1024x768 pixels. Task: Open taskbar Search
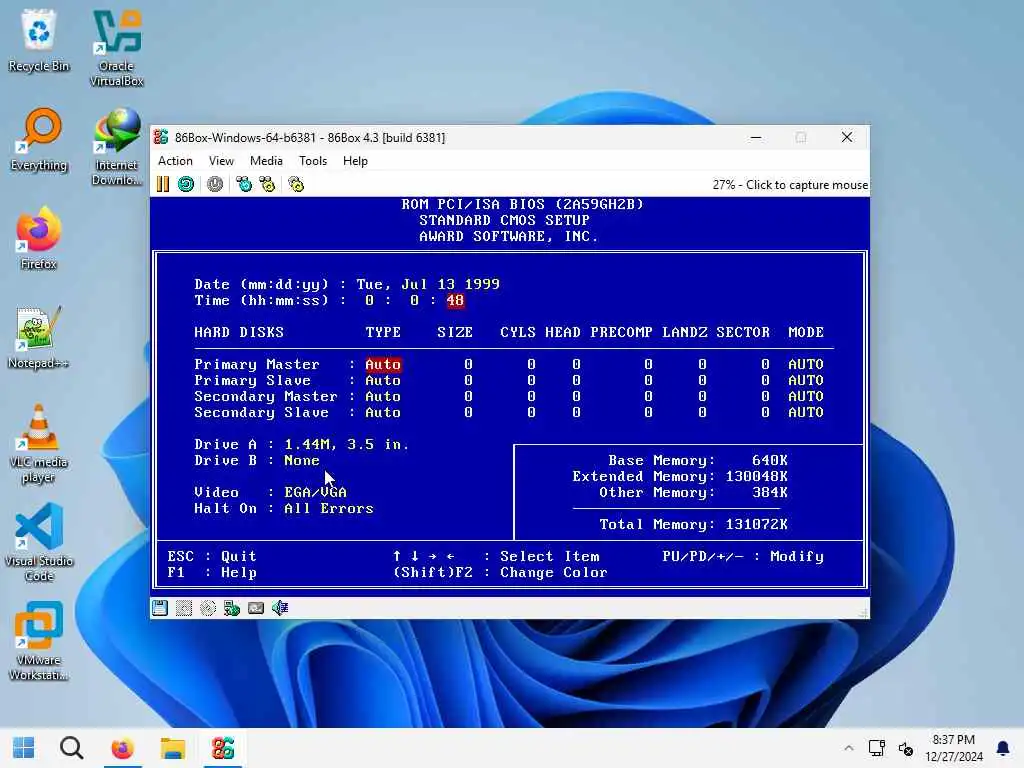[72, 748]
